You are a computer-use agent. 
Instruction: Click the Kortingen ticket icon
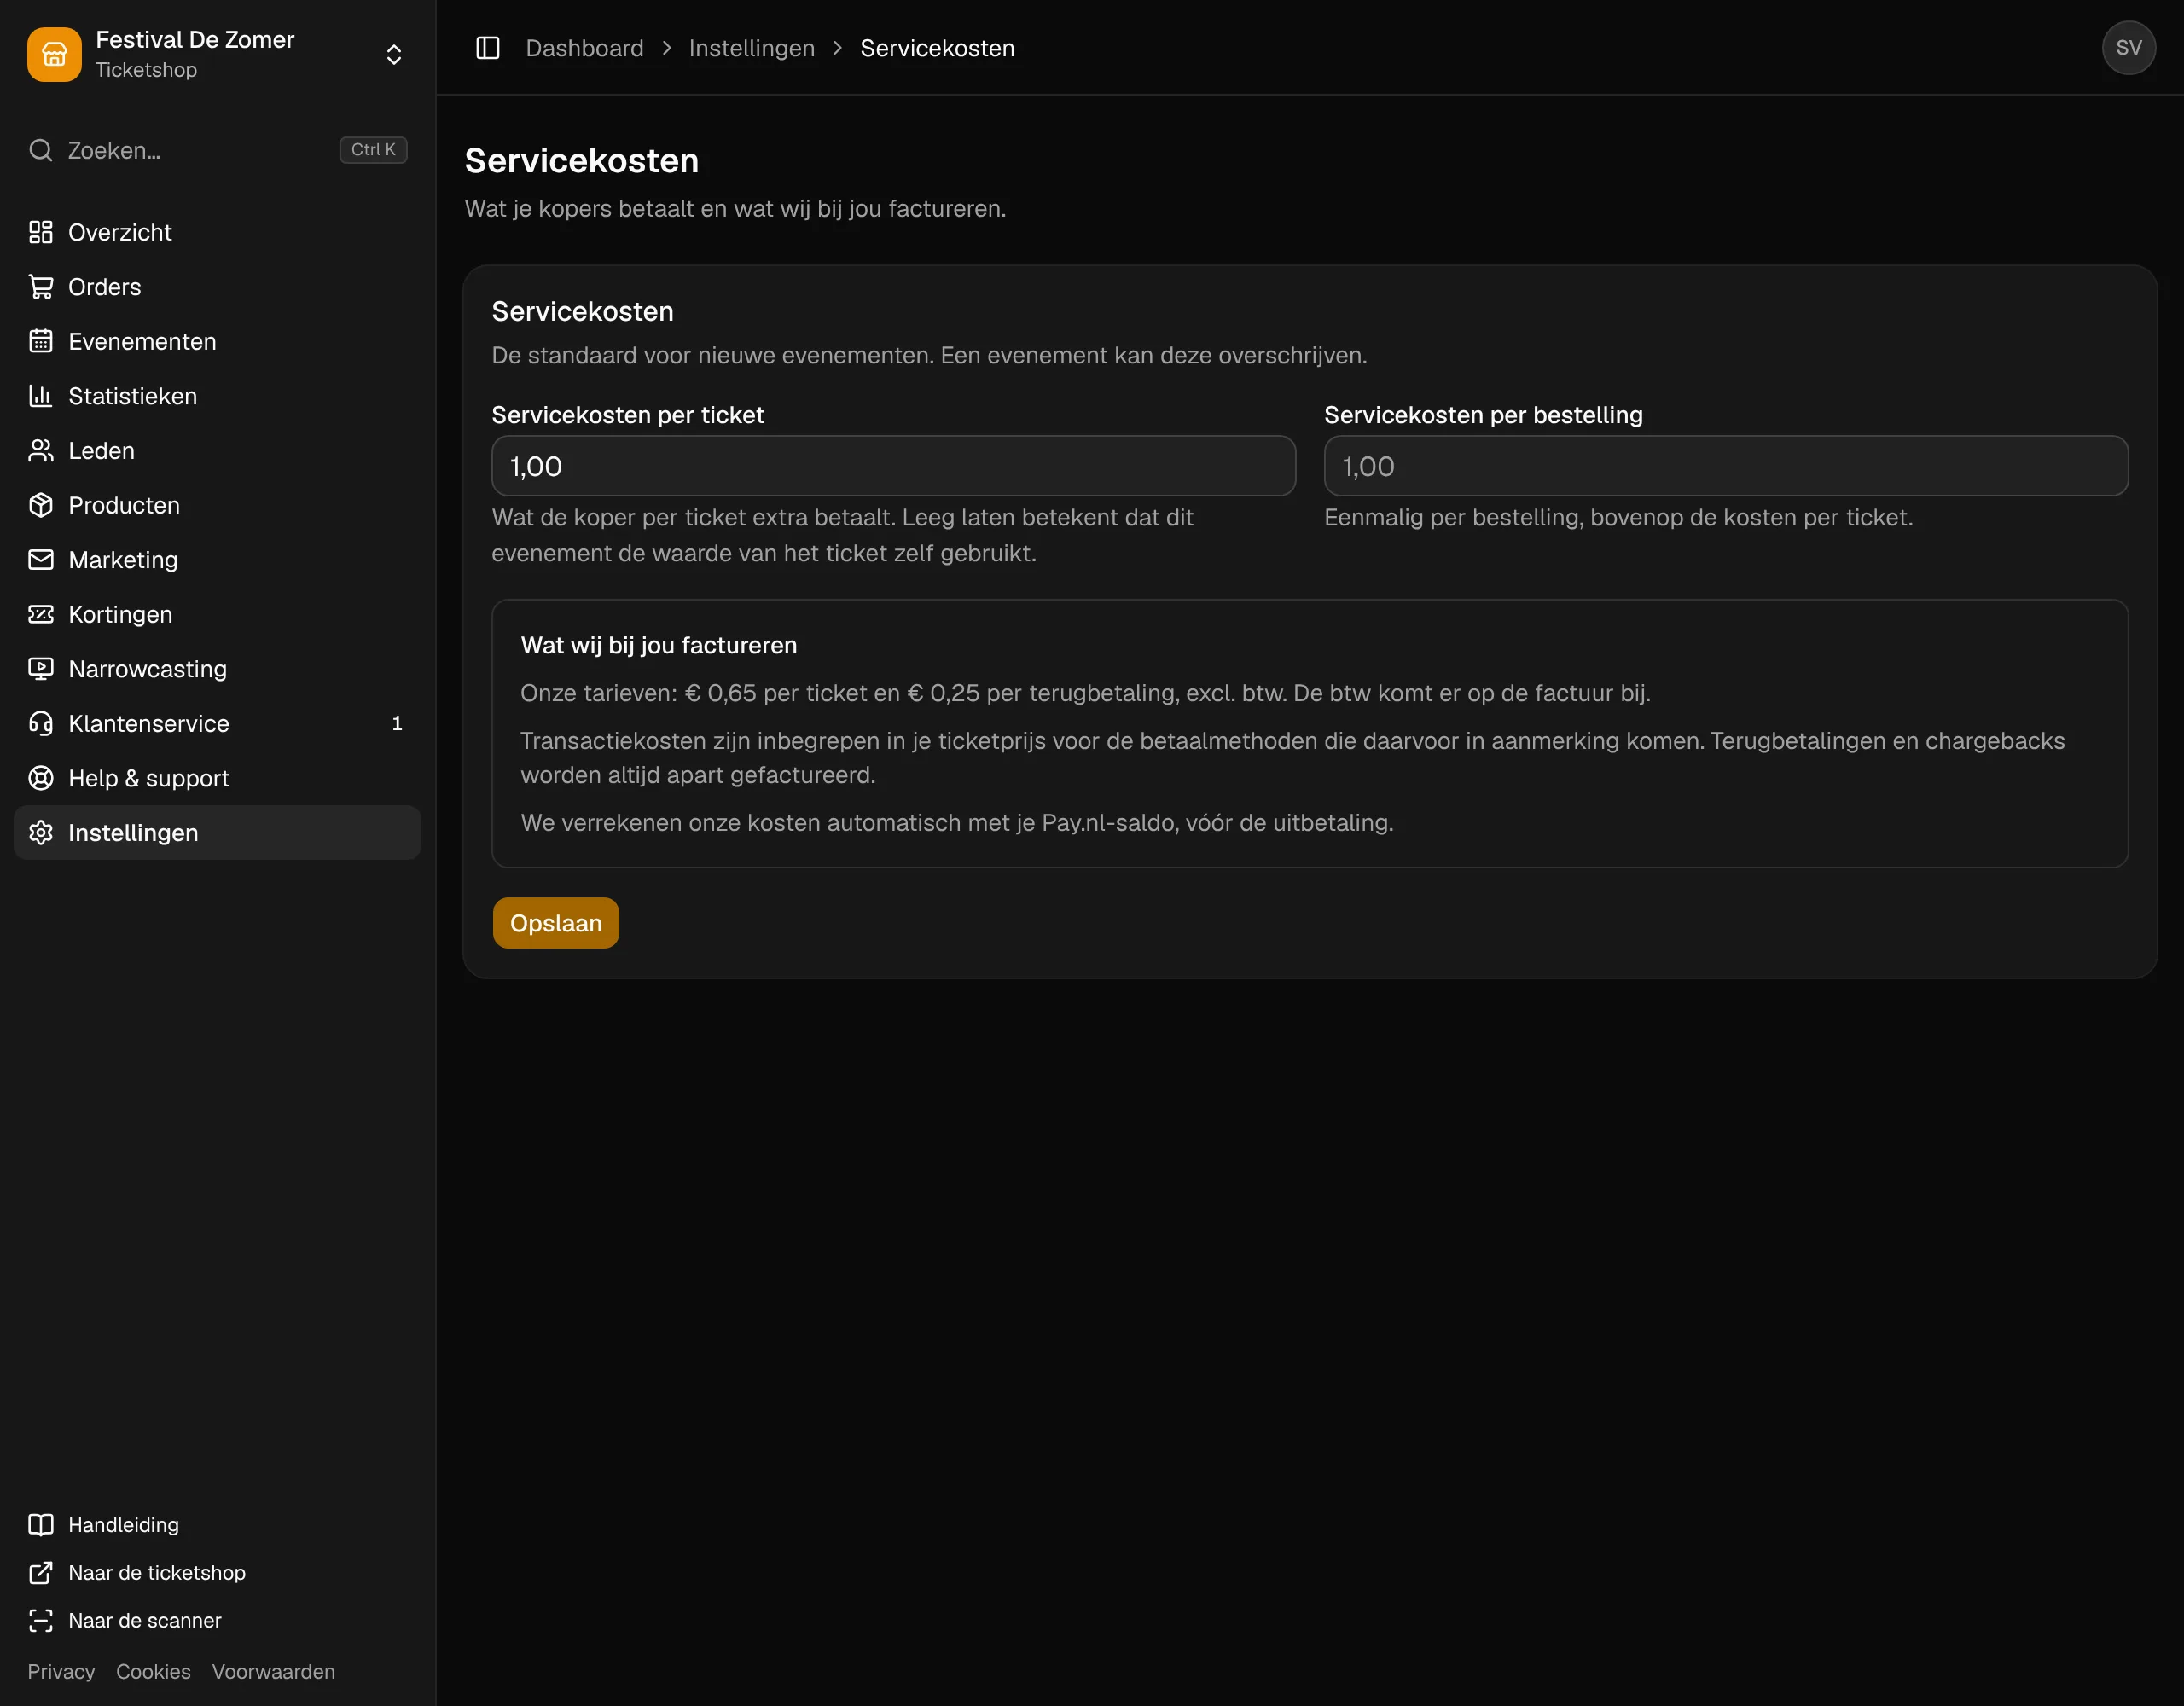pyautogui.click(x=41, y=614)
